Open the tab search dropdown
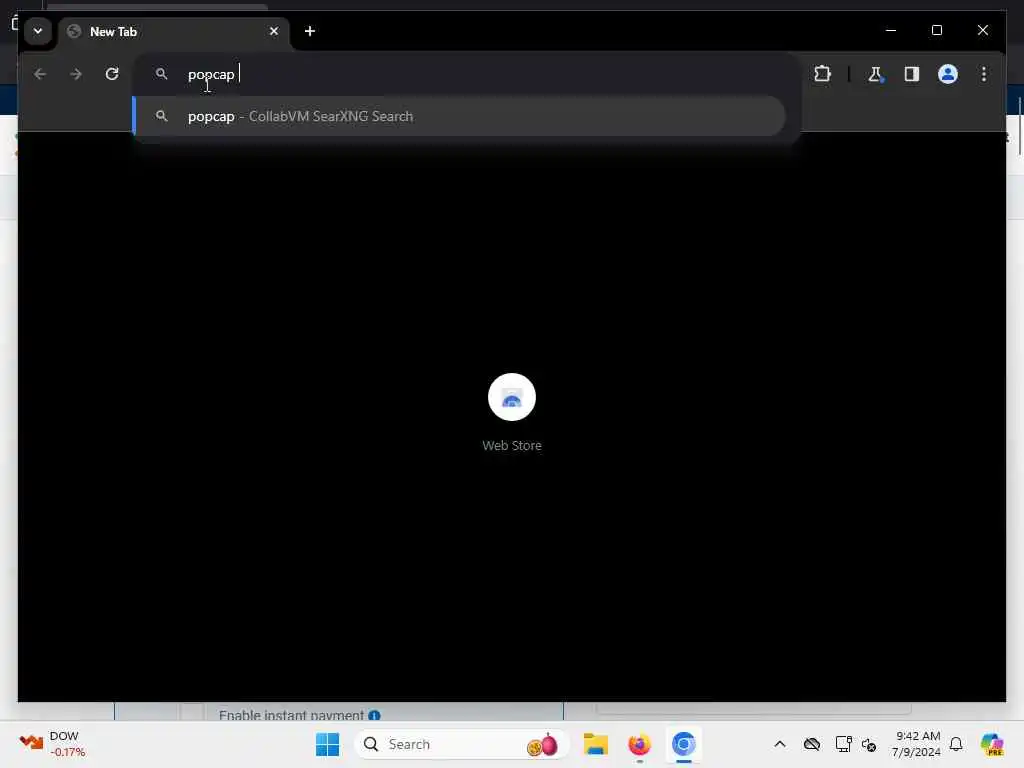Screen dimensions: 1024x768 (38, 31)
